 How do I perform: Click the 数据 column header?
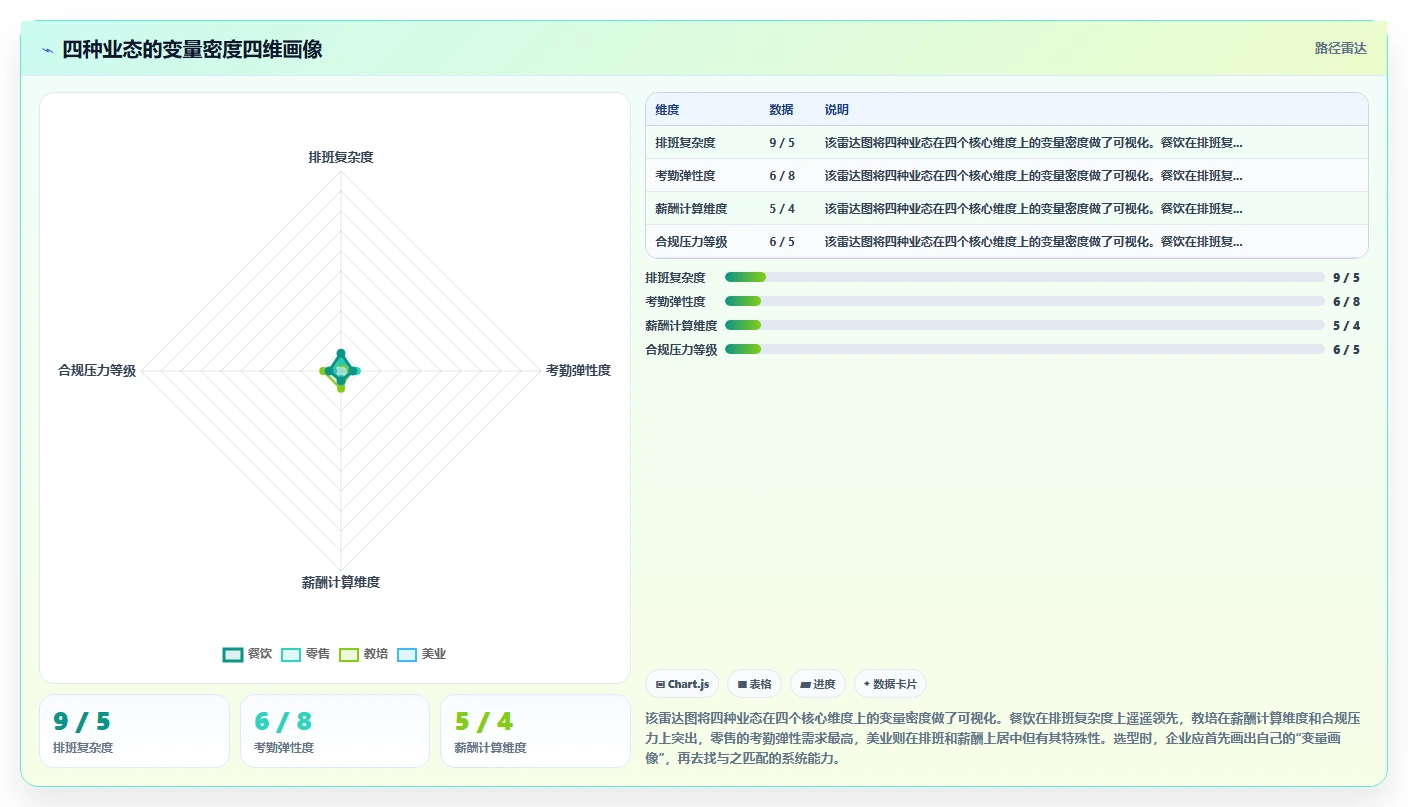[x=781, y=110]
